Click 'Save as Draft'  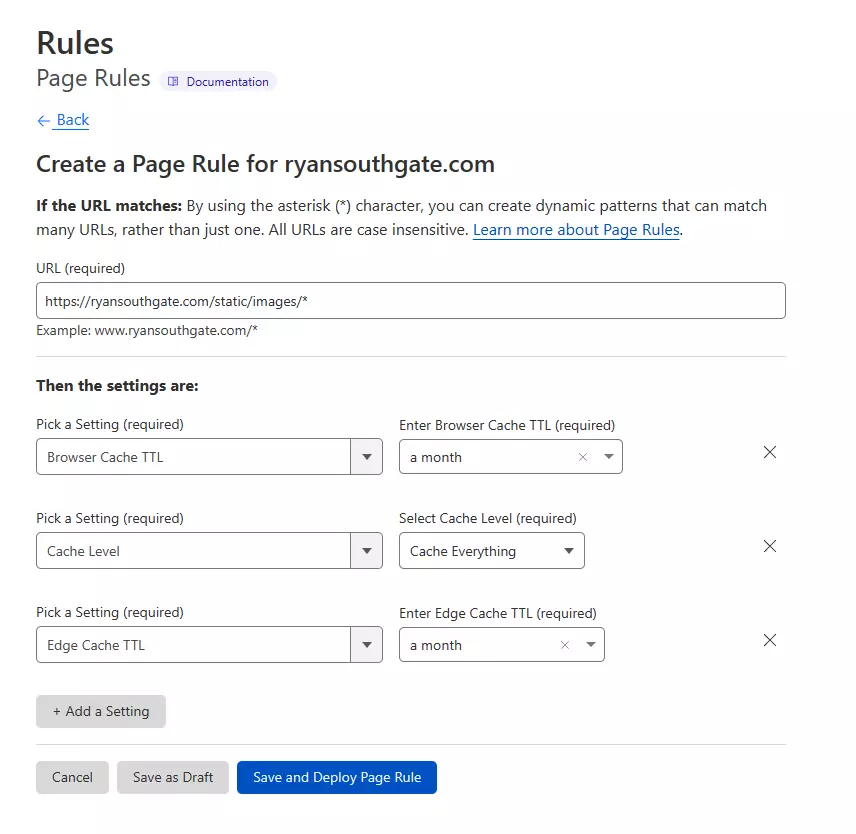click(172, 777)
